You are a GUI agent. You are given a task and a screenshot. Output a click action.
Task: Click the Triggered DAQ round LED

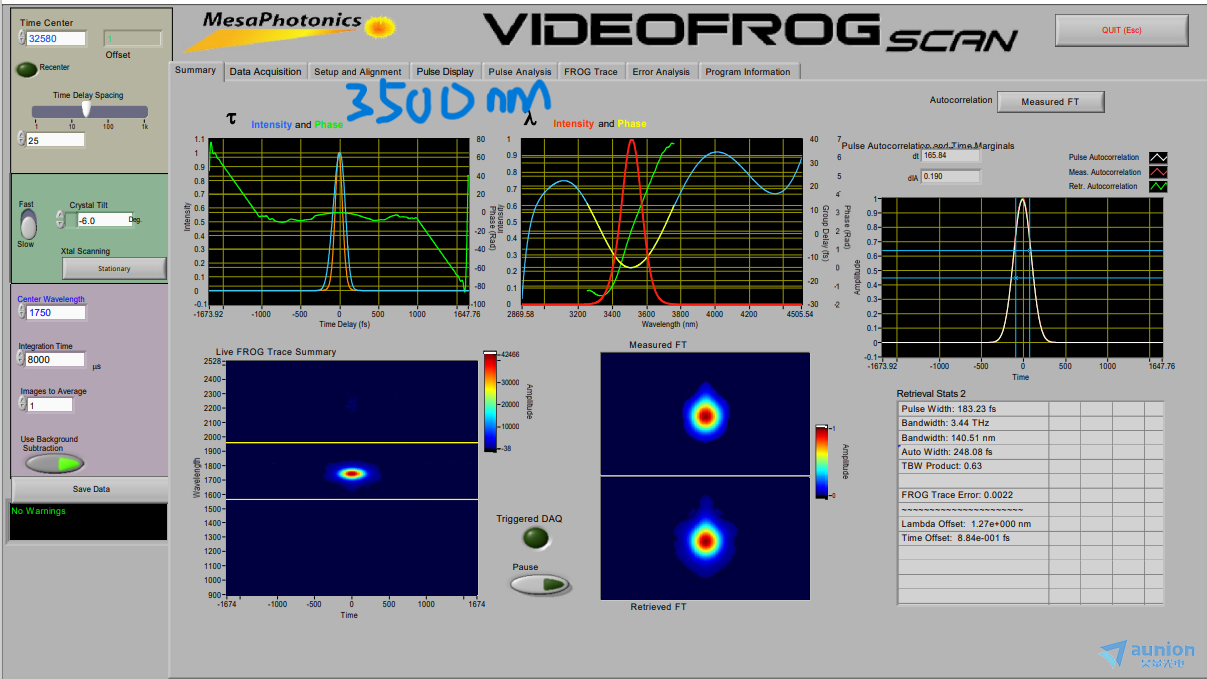[537, 539]
